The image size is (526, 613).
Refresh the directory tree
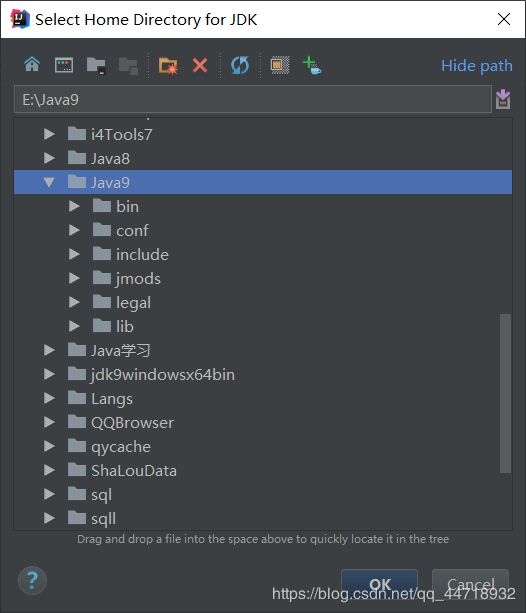click(240, 65)
